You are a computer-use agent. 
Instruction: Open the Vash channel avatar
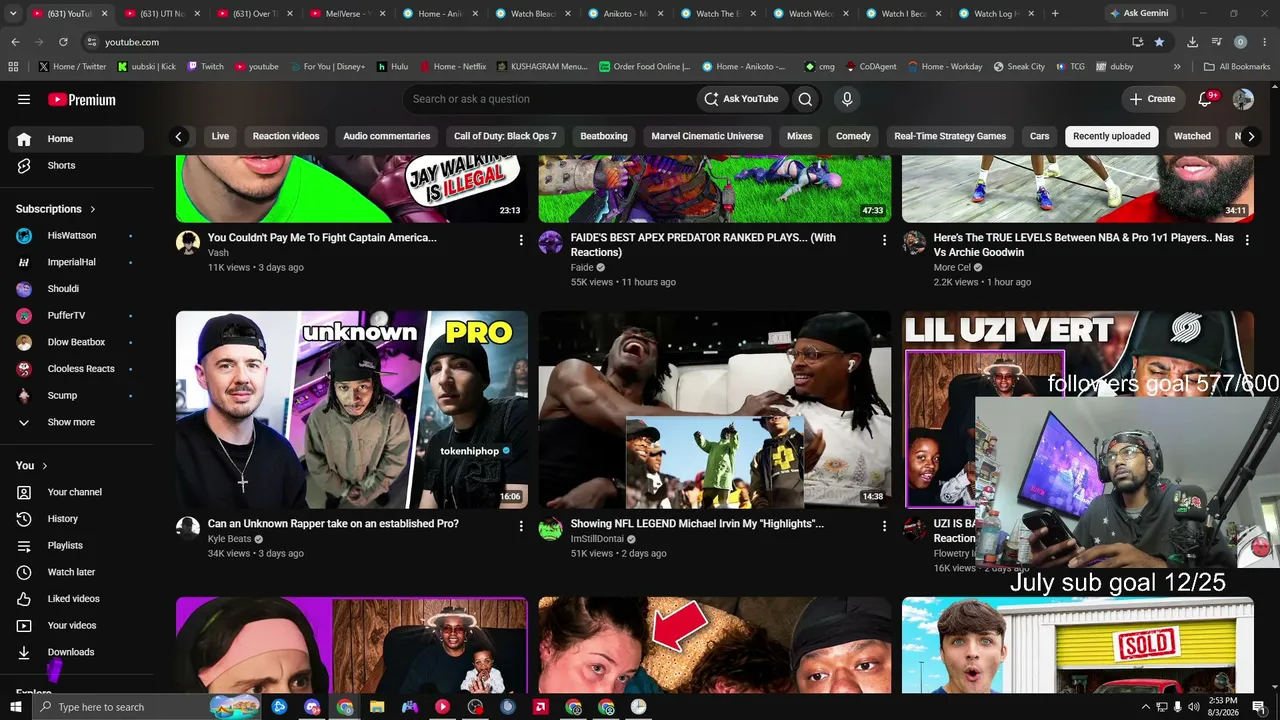pos(188,242)
